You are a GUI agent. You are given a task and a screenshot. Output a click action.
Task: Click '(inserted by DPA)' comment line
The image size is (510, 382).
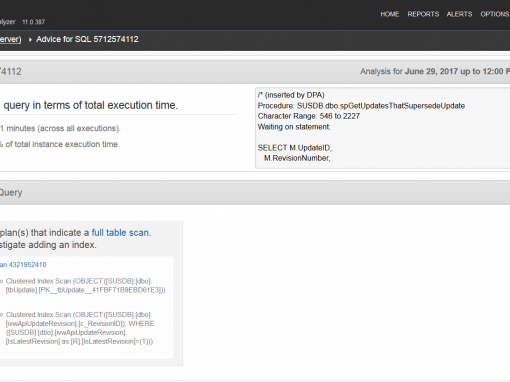pos(291,95)
